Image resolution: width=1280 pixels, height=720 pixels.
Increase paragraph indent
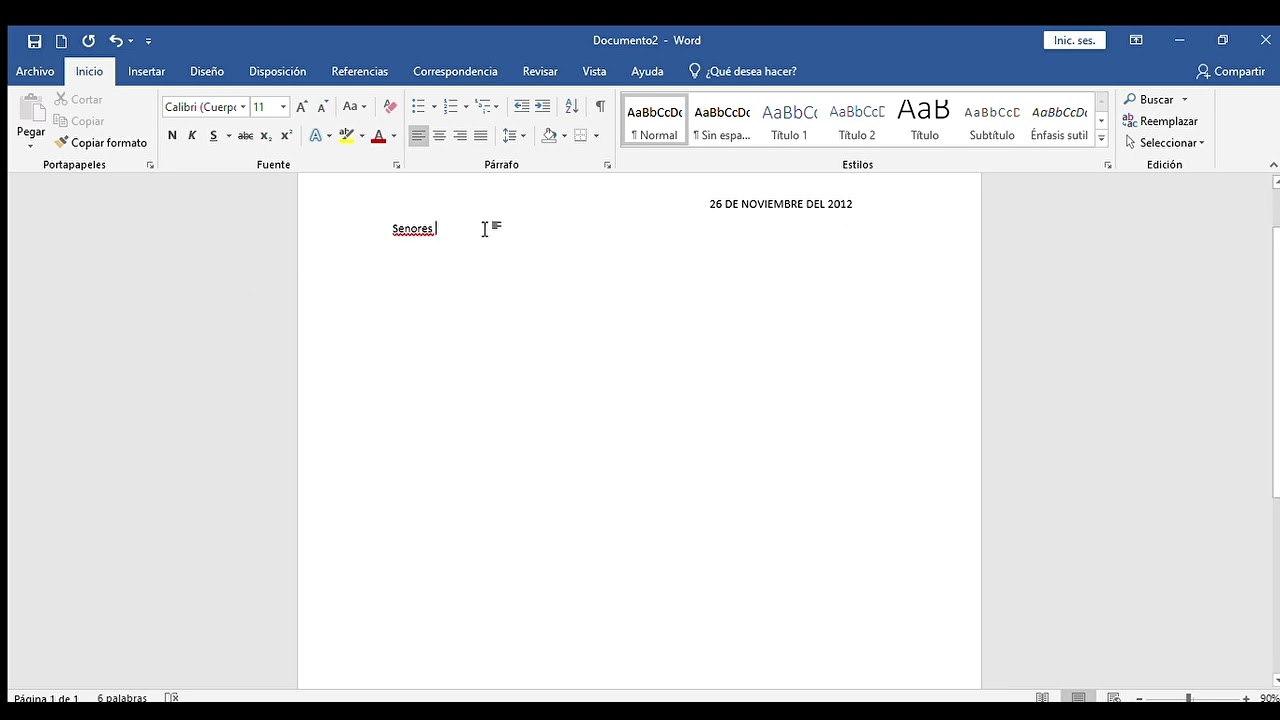(x=542, y=106)
